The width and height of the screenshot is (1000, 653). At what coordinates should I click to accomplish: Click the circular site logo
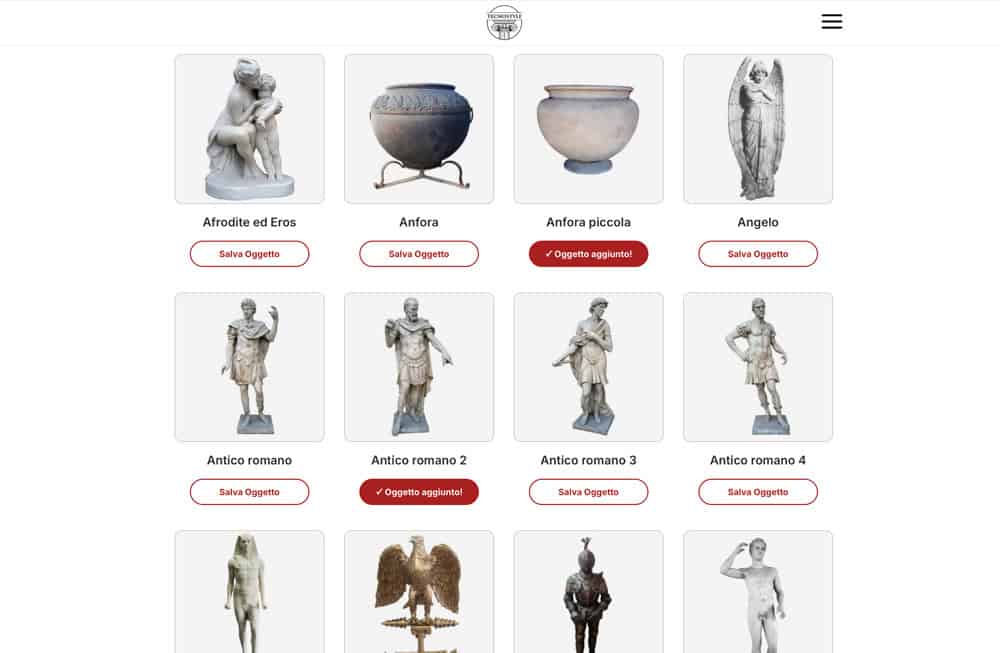click(x=504, y=22)
